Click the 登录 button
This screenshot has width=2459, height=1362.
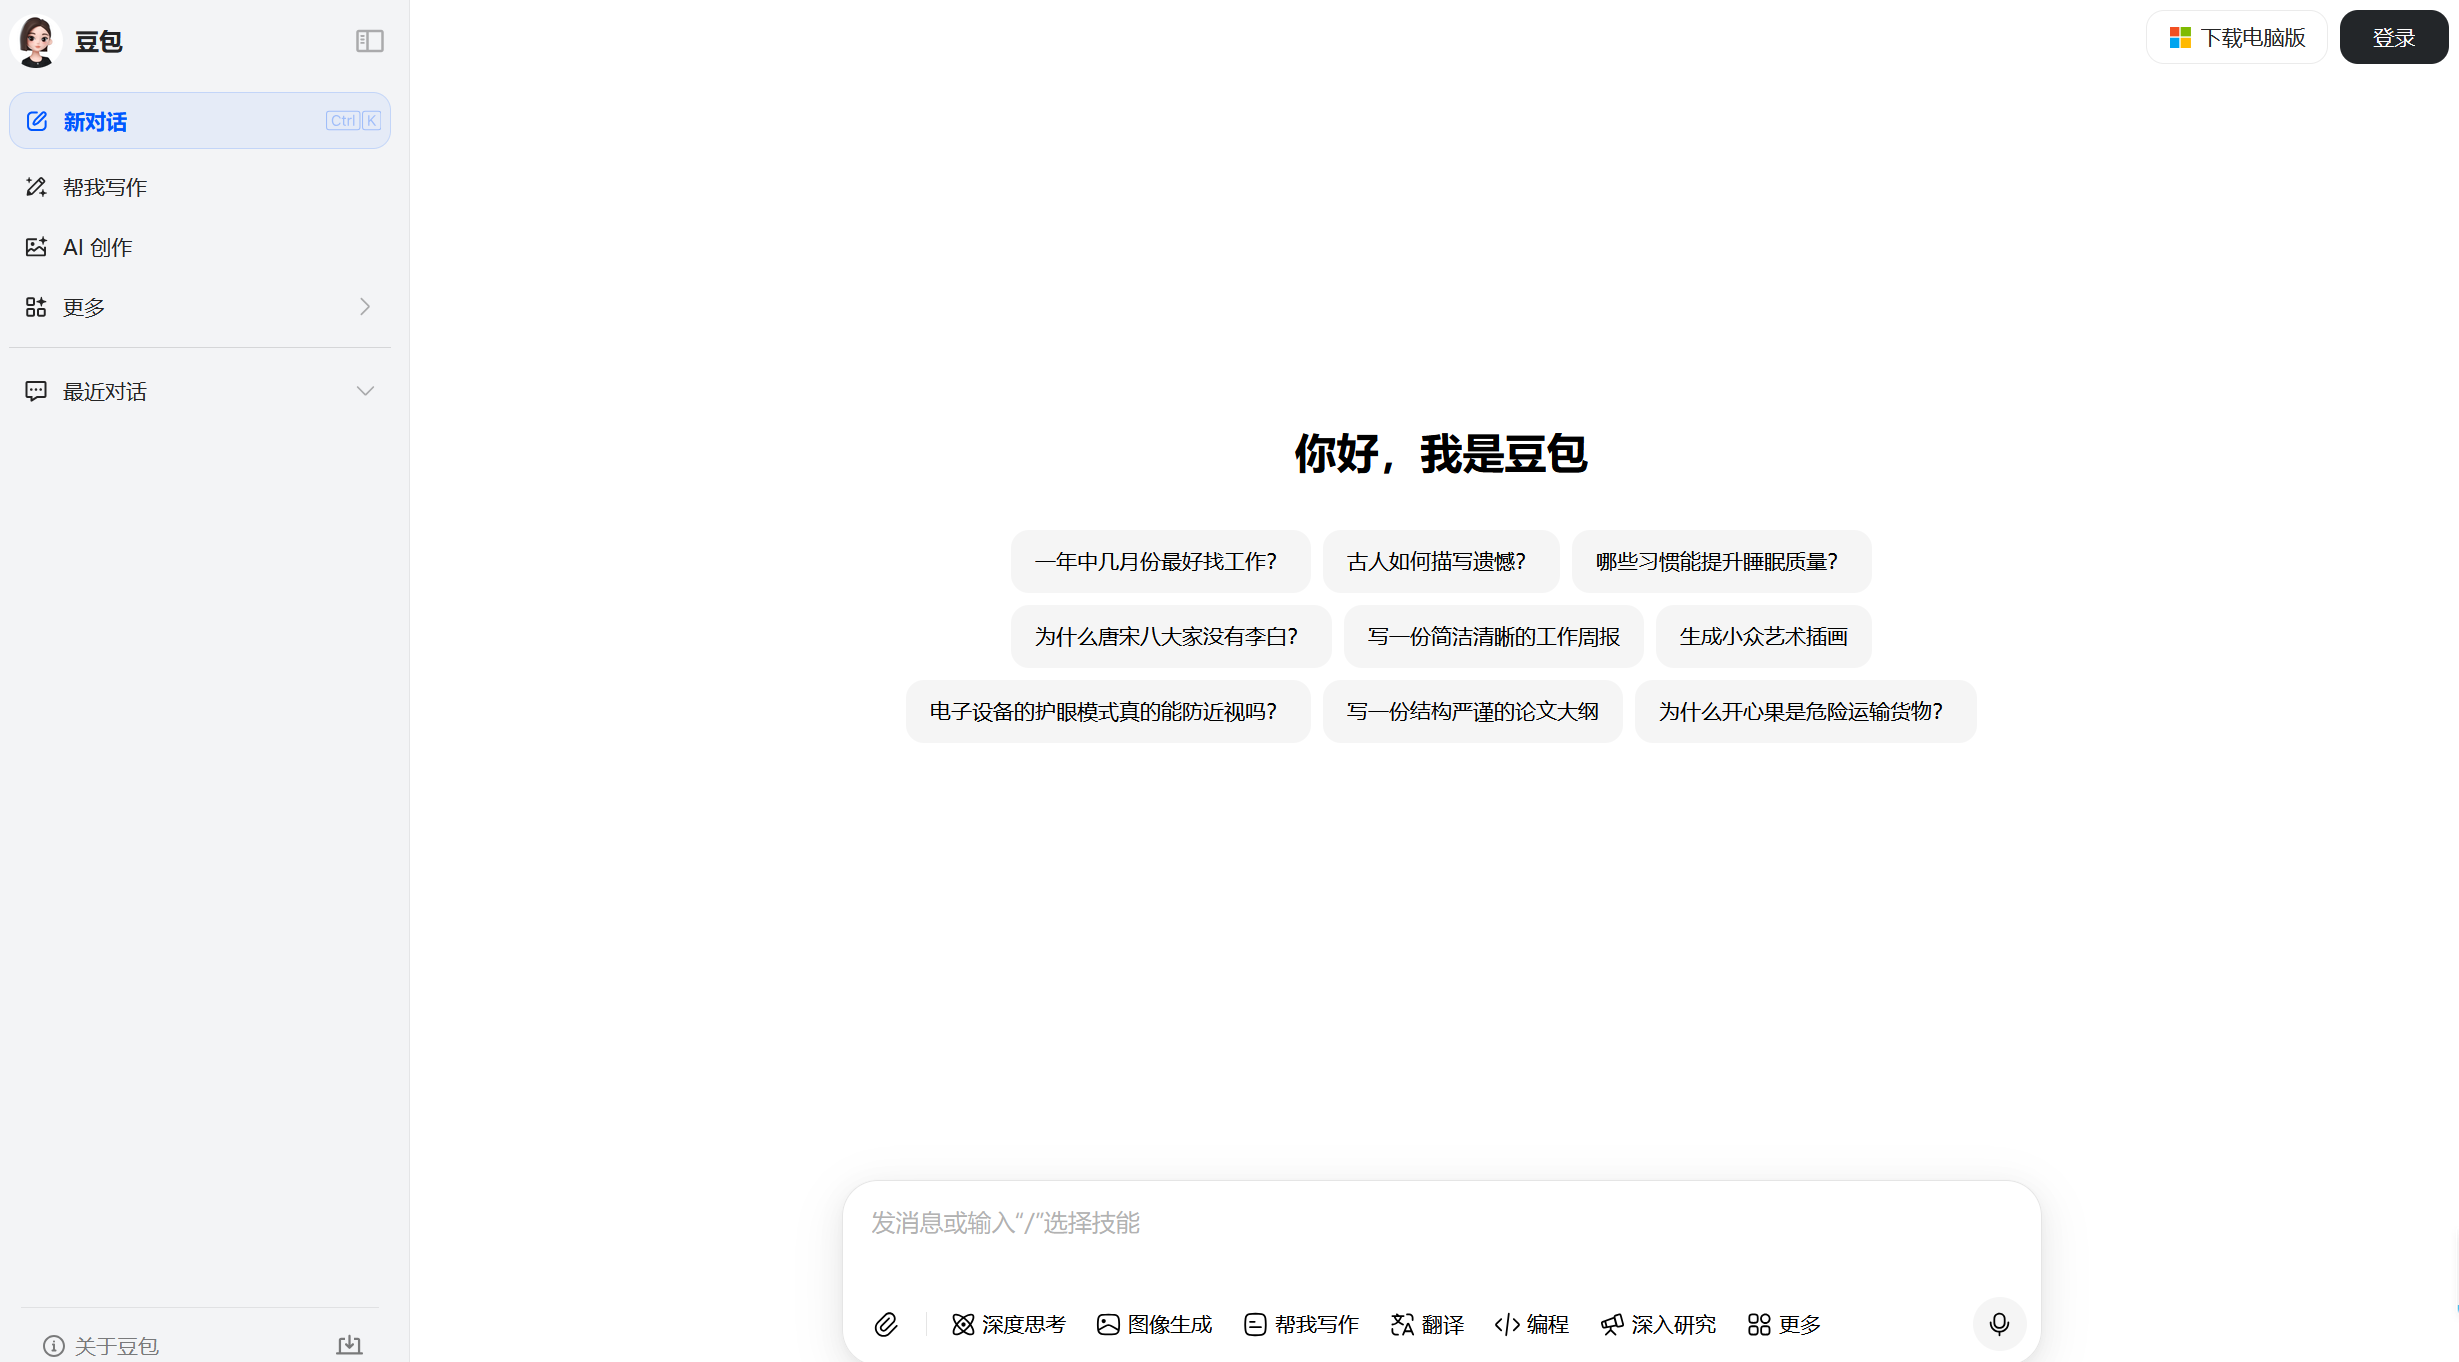(2393, 37)
